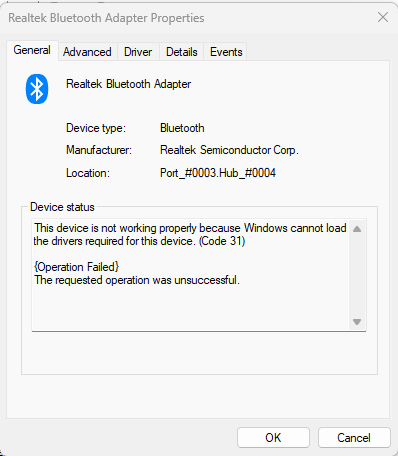Image resolution: width=398 pixels, height=456 pixels.
Task: Click the 'Port_#0003.Hub_#0004' location value
Action: (218, 173)
